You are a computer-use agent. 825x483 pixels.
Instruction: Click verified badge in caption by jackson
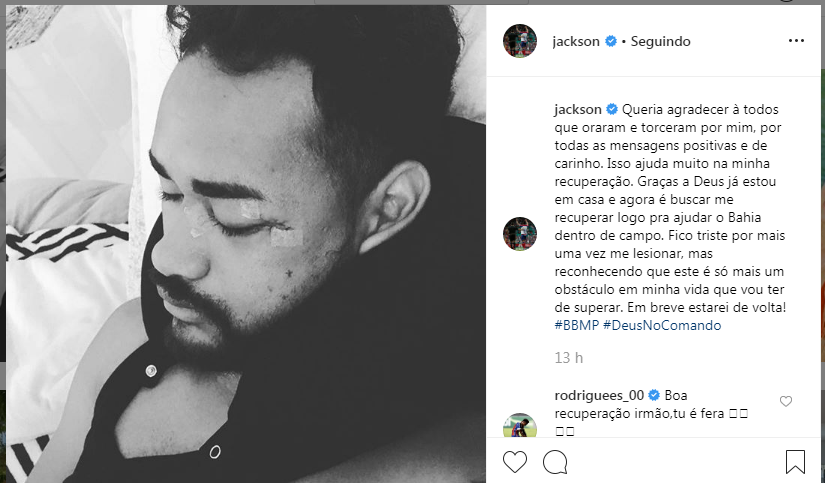(x=612, y=109)
